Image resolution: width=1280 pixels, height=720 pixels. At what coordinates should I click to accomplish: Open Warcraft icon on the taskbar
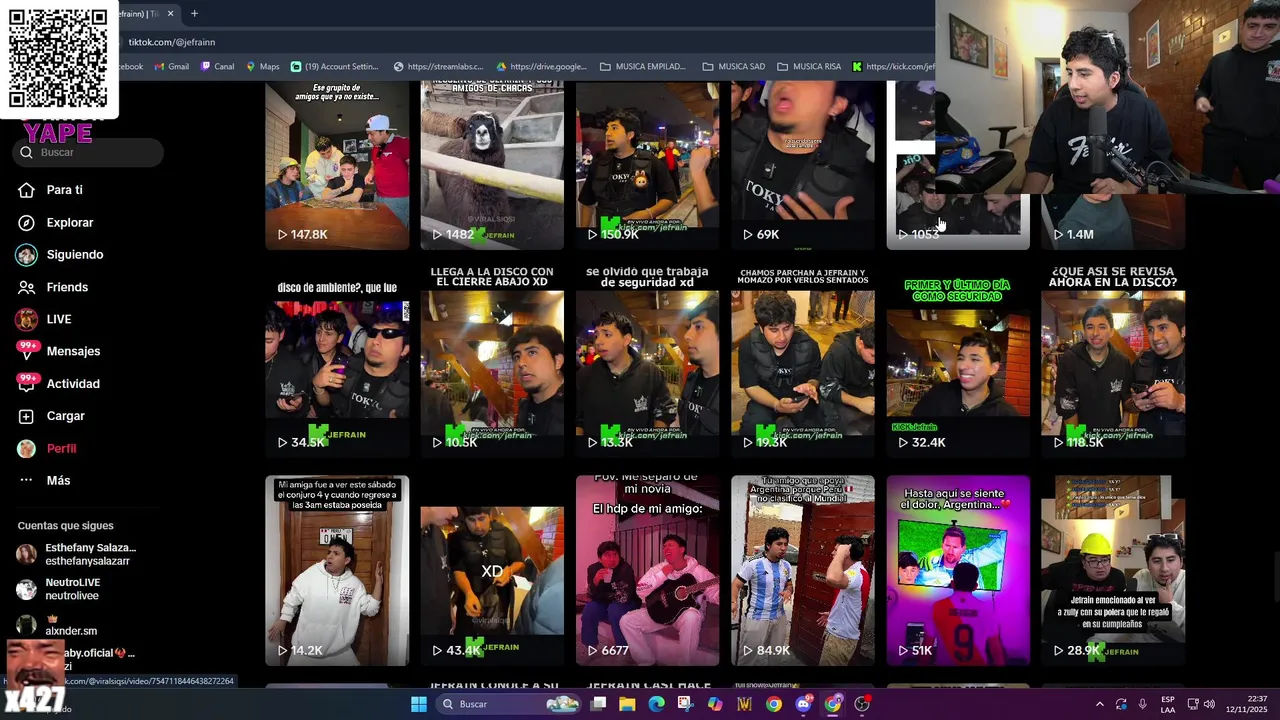pos(744,704)
